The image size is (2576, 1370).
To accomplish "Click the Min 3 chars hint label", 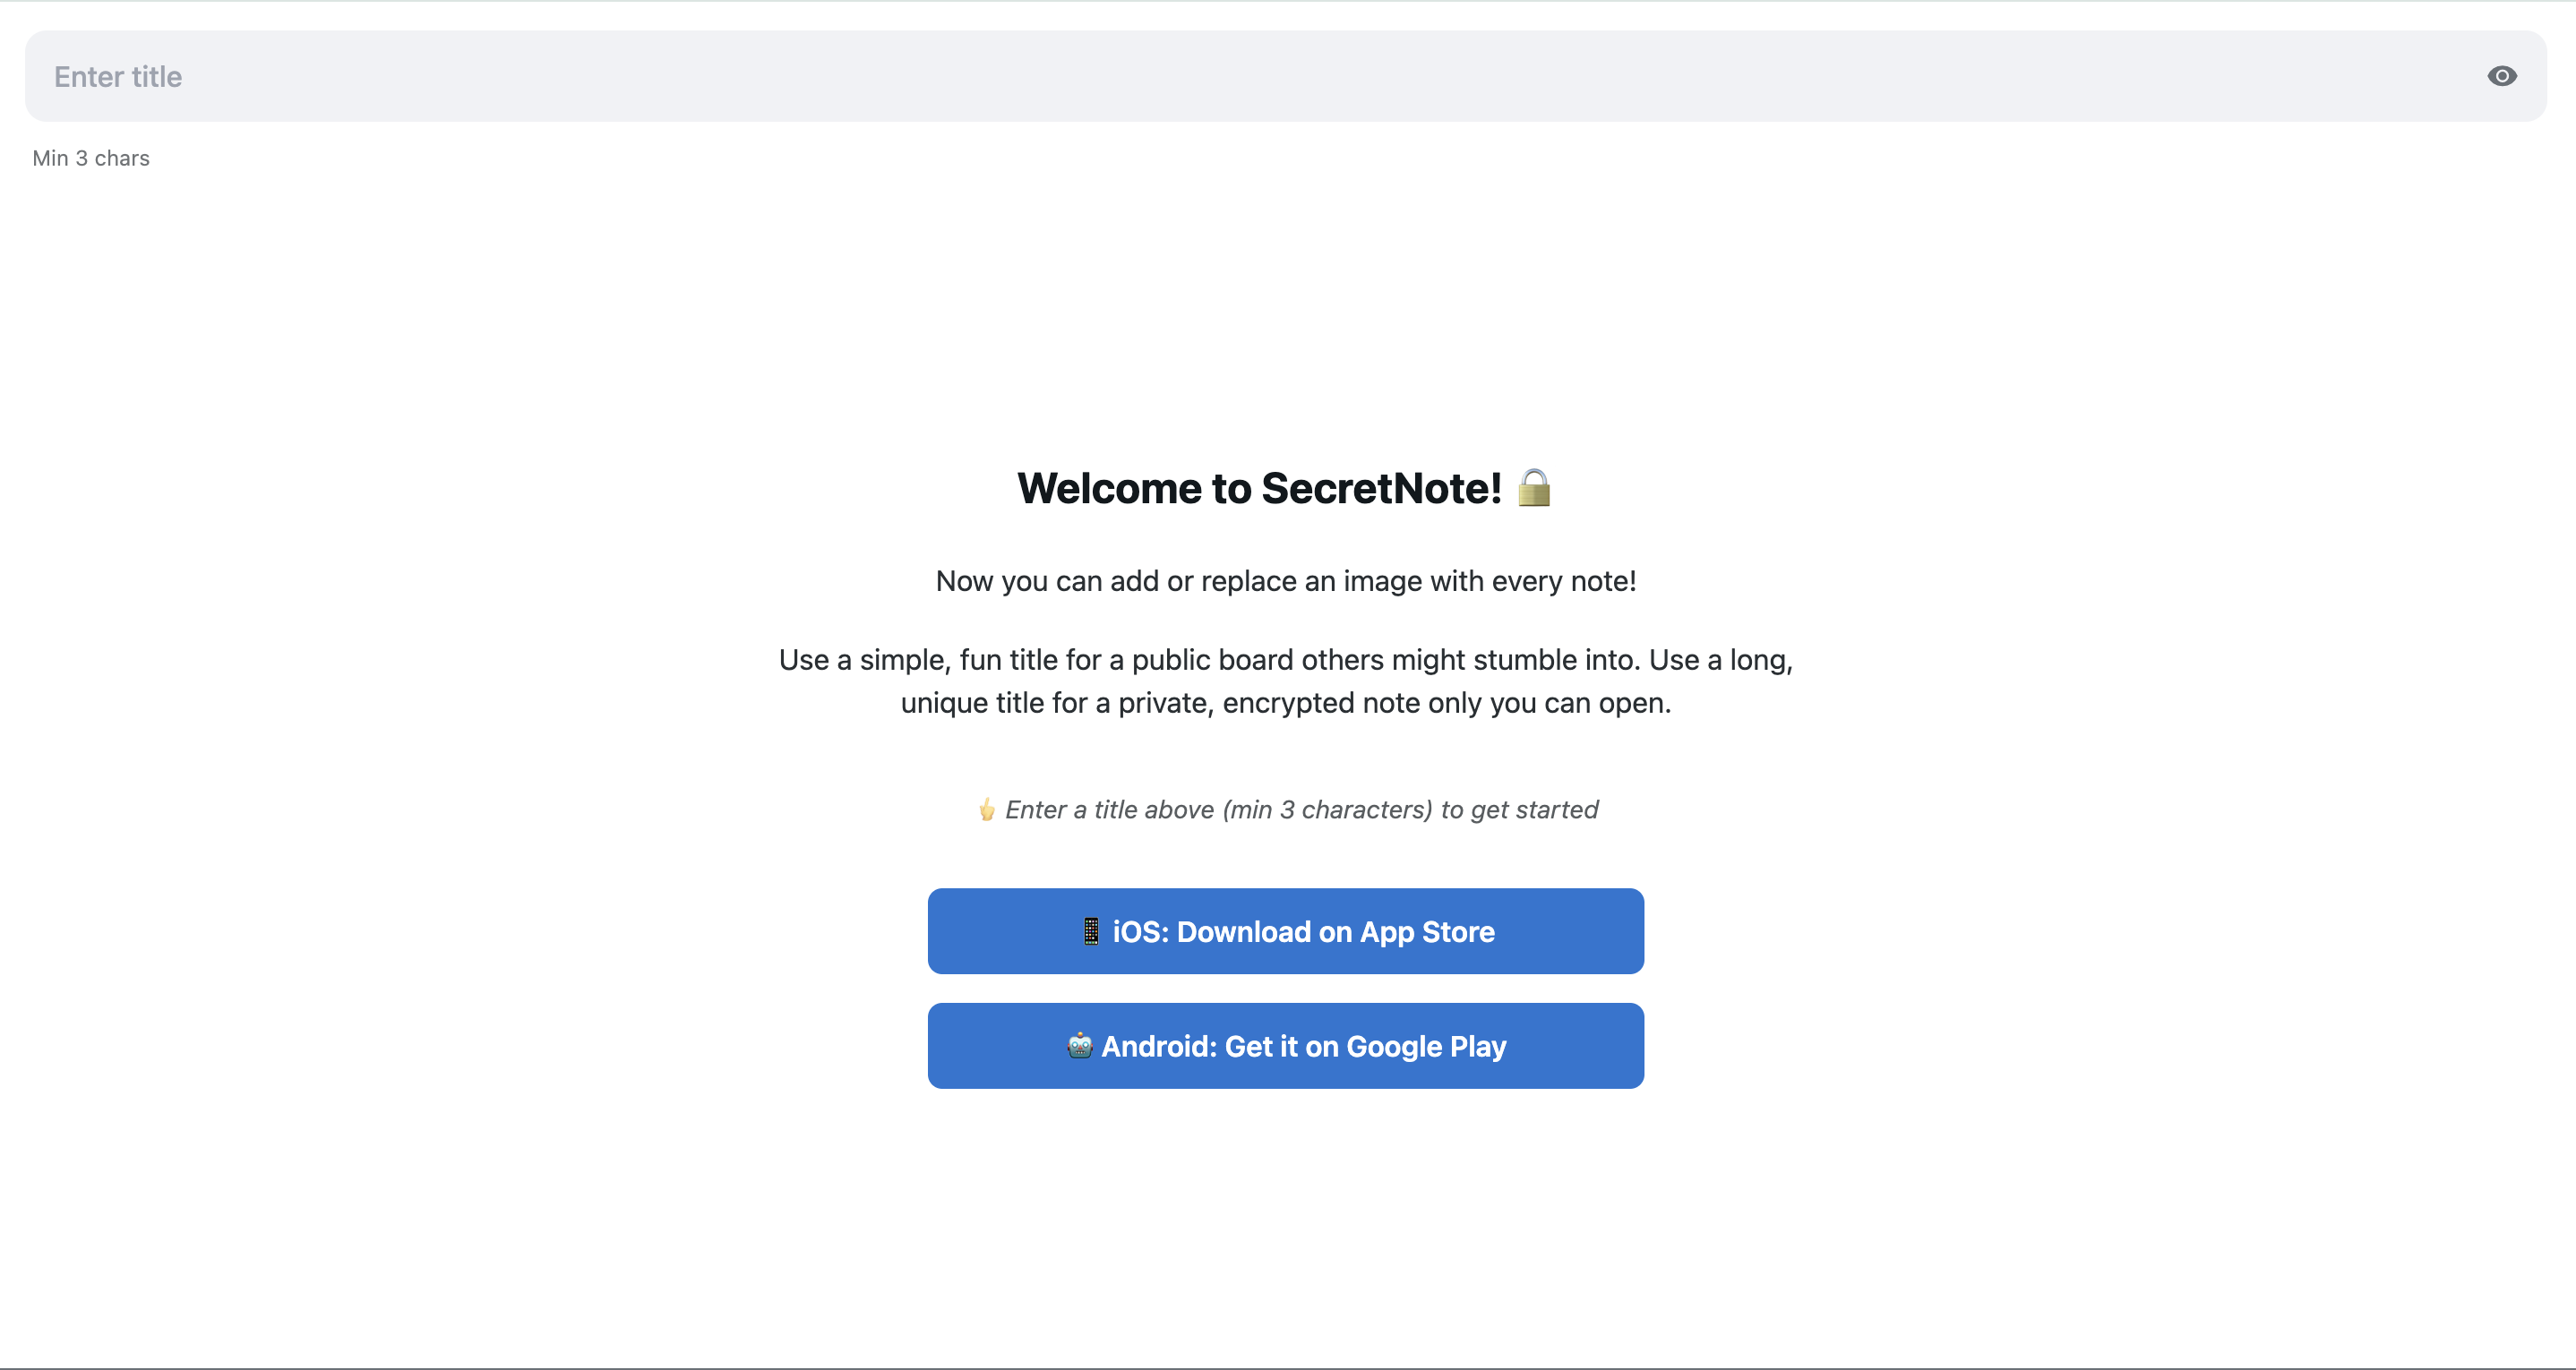I will (x=91, y=157).
